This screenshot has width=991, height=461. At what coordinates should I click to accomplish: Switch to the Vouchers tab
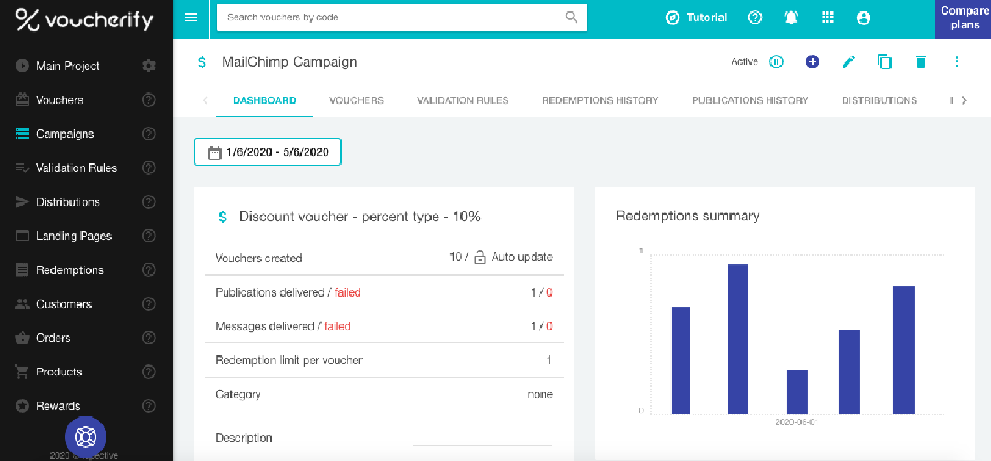click(356, 101)
